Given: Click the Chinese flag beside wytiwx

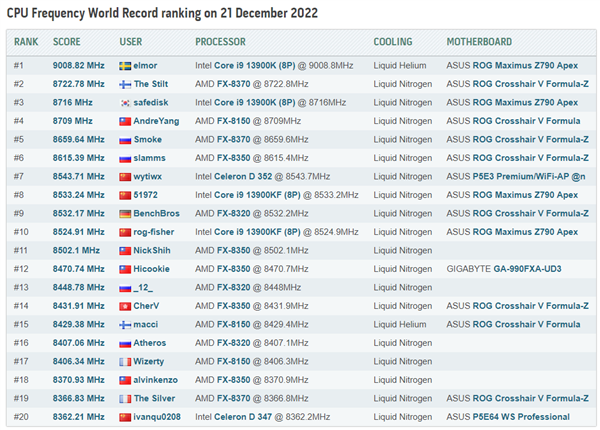Looking at the screenshot, I should click(125, 177).
